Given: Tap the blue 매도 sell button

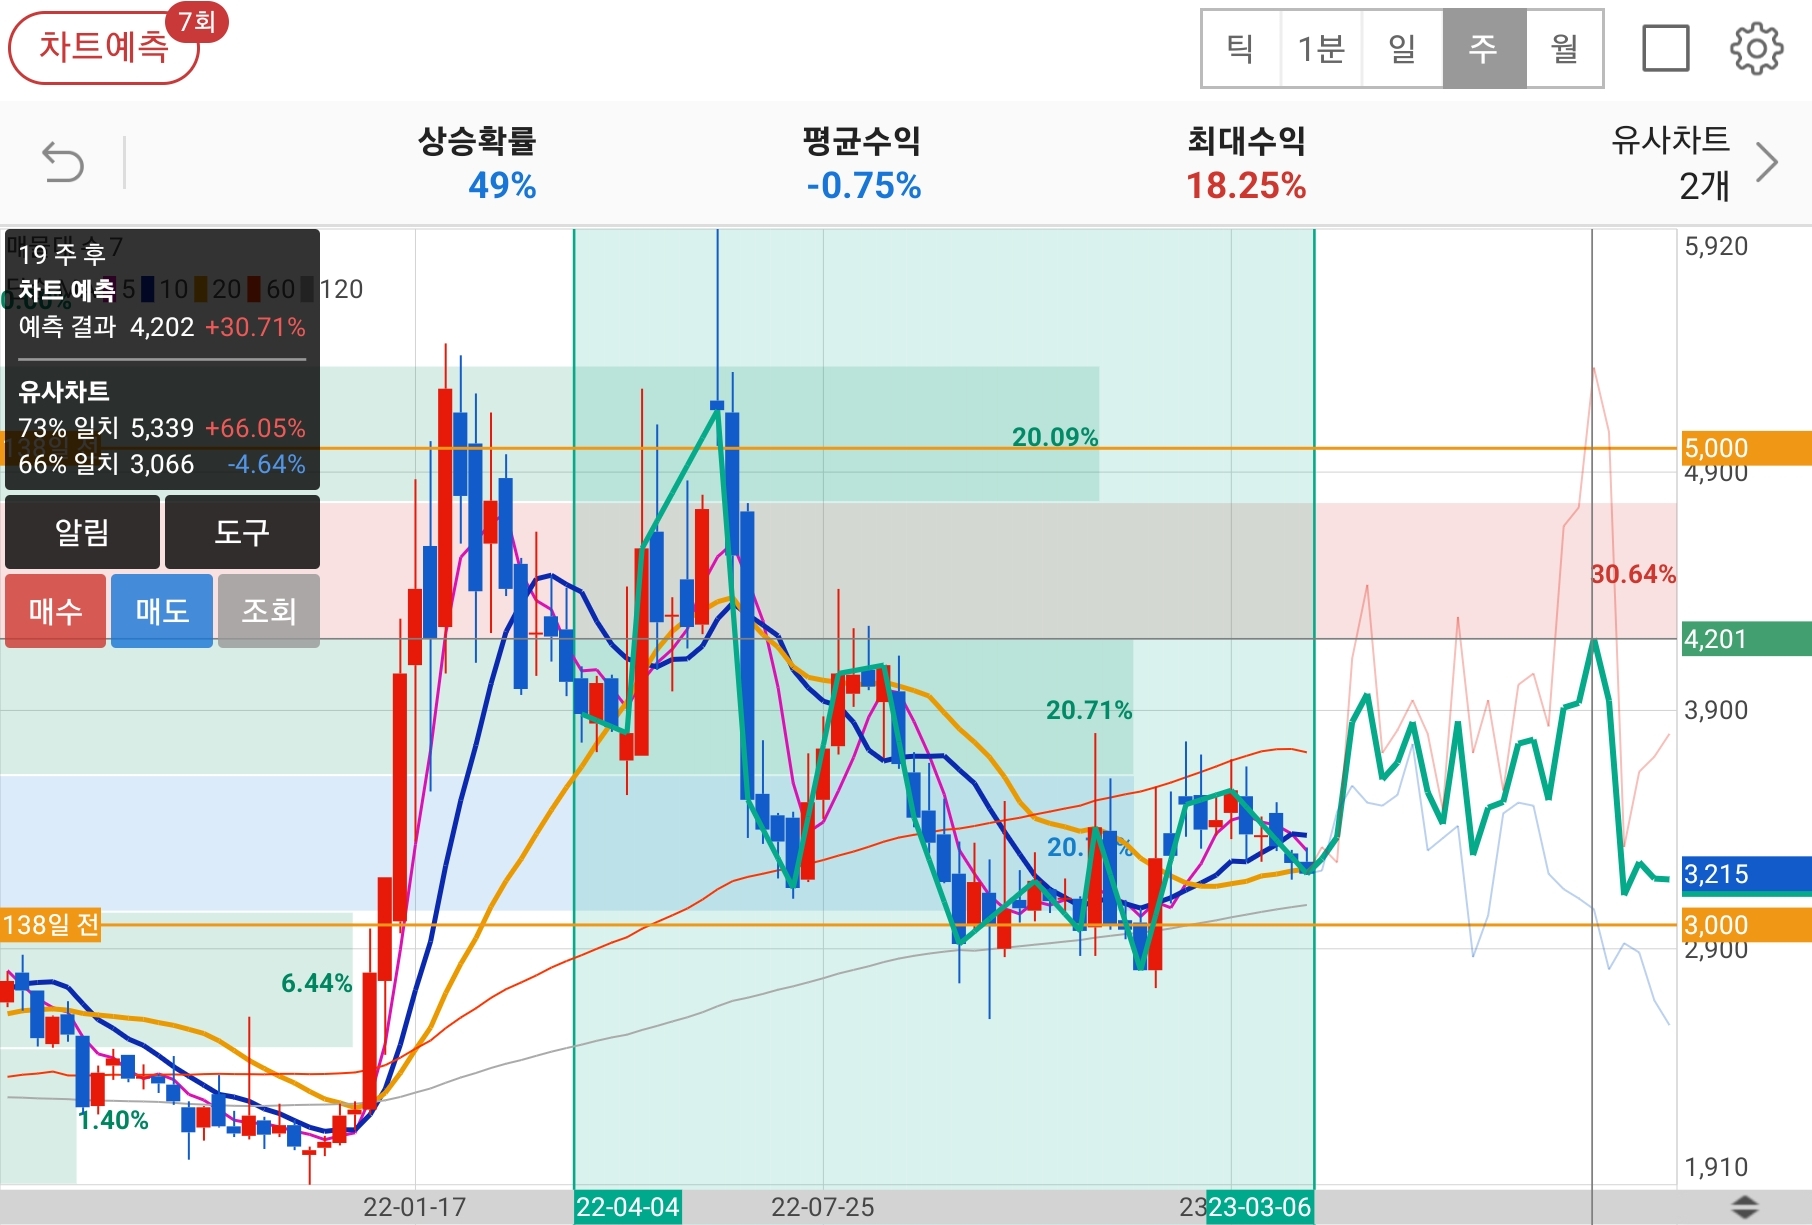Looking at the screenshot, I should (x=162, y=611).
